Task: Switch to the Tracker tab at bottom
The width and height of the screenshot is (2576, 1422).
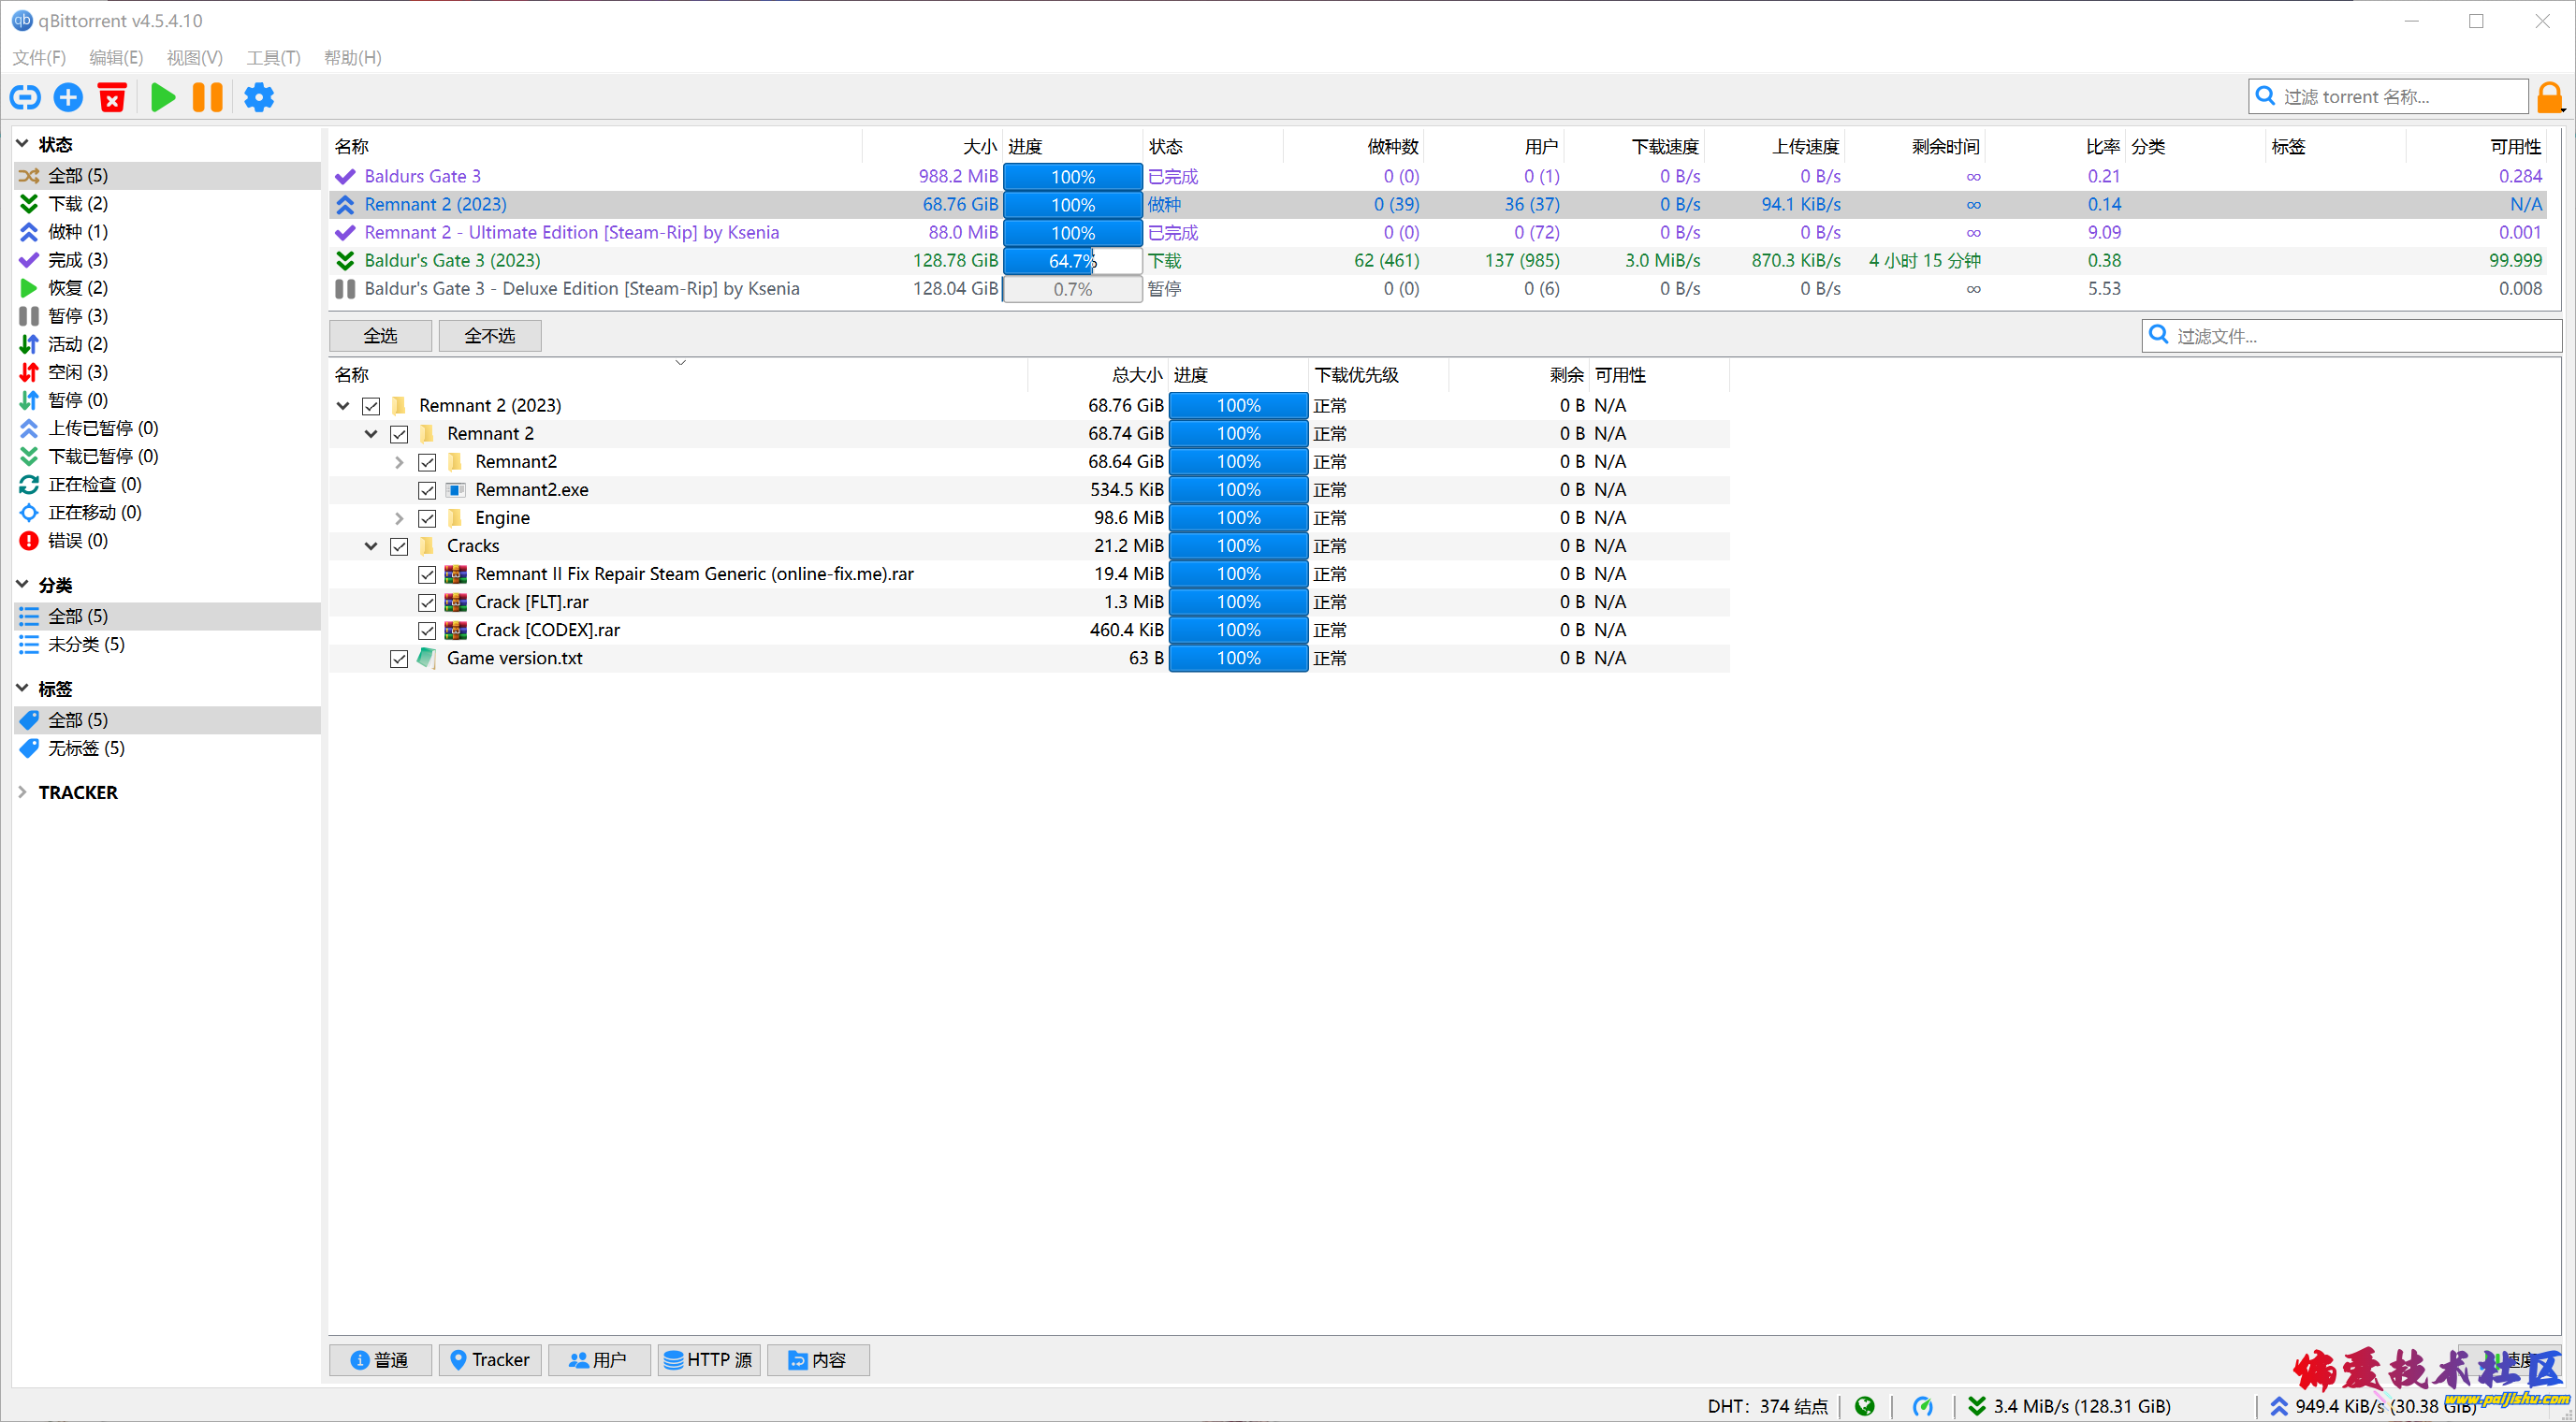Action: [x=490, y=1359]
